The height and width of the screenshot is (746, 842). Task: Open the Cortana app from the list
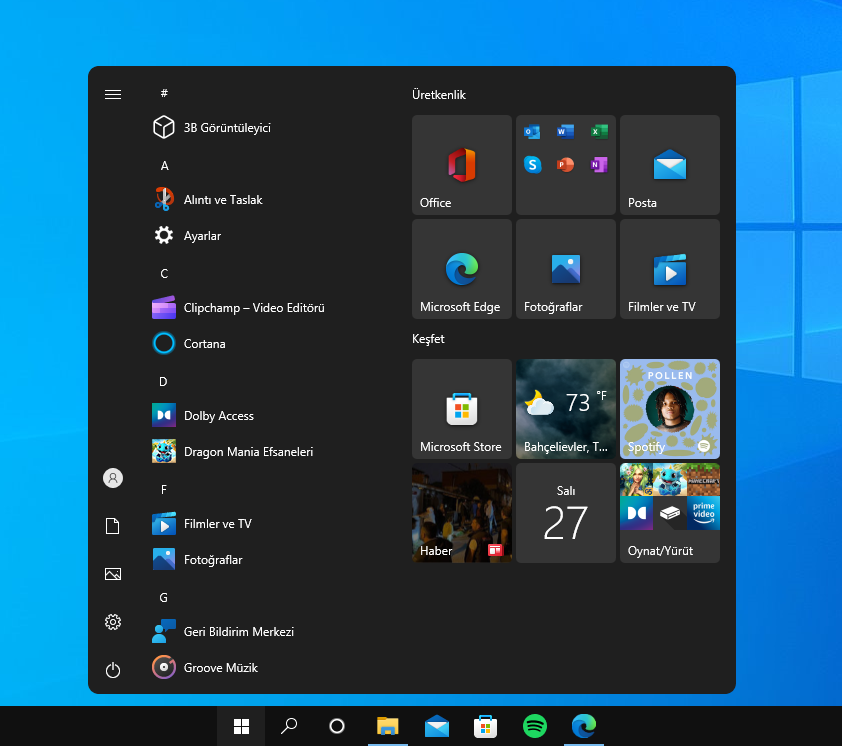[x=204, y=344]
